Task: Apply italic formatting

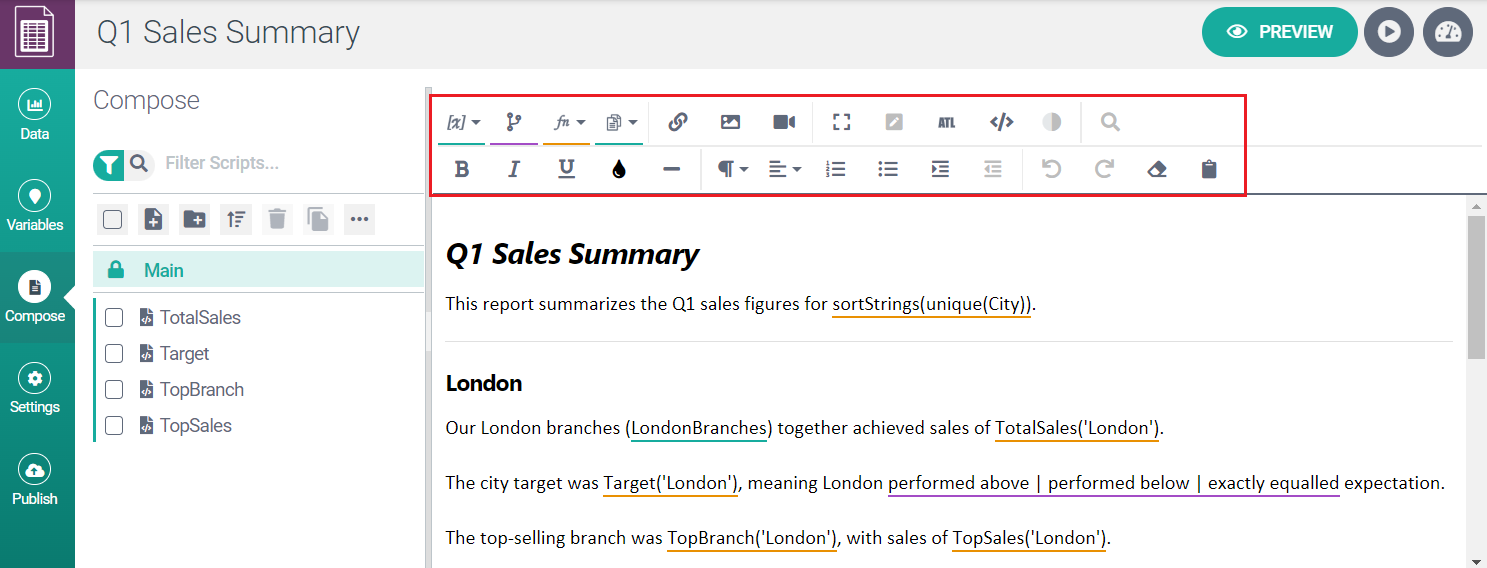Action: 514,170
